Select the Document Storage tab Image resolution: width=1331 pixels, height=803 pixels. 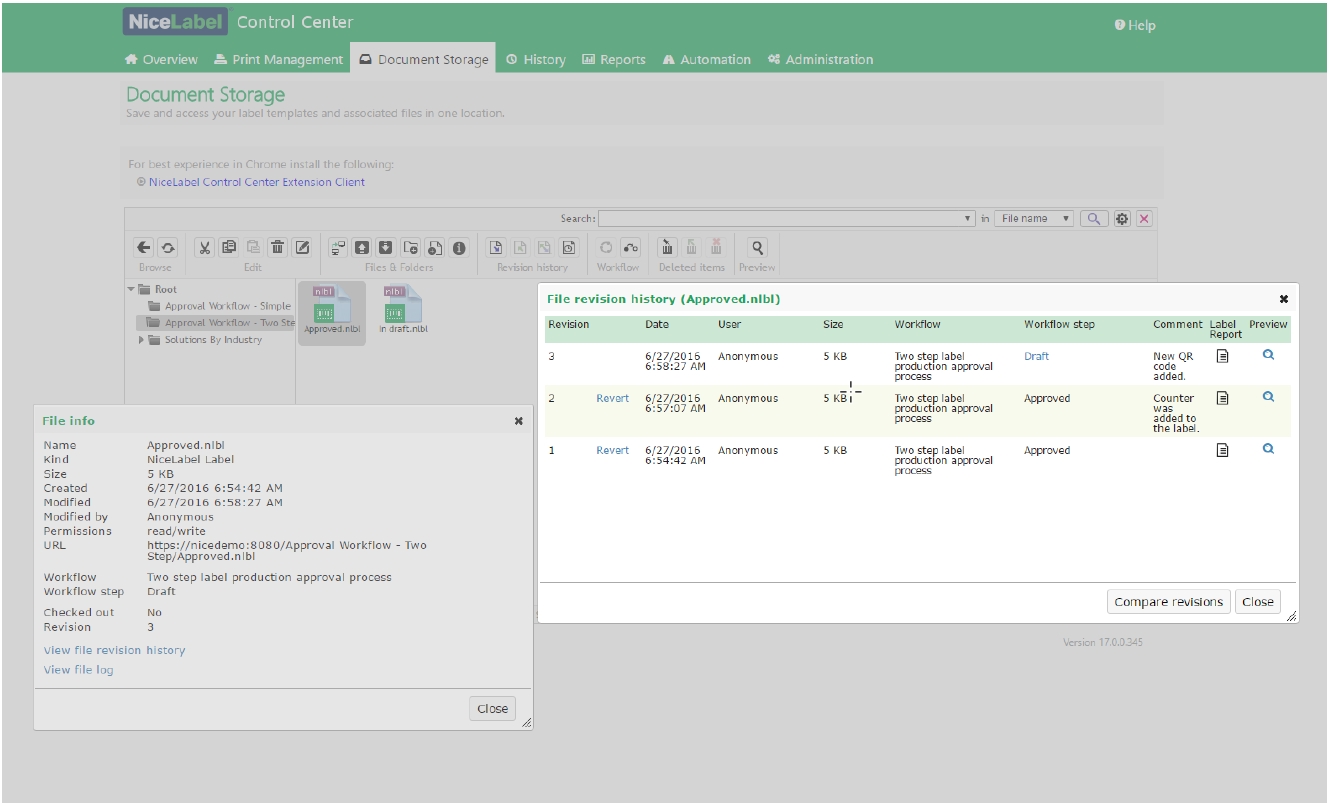point(424,60)
